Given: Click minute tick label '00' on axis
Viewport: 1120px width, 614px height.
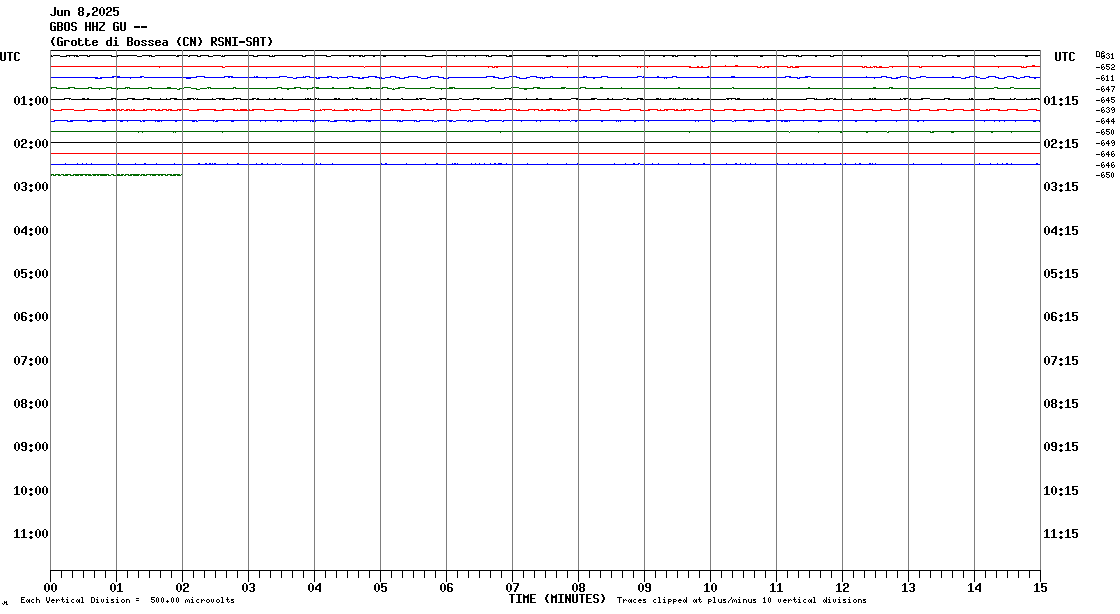Looking at the screenshot, I should point(51,588).
